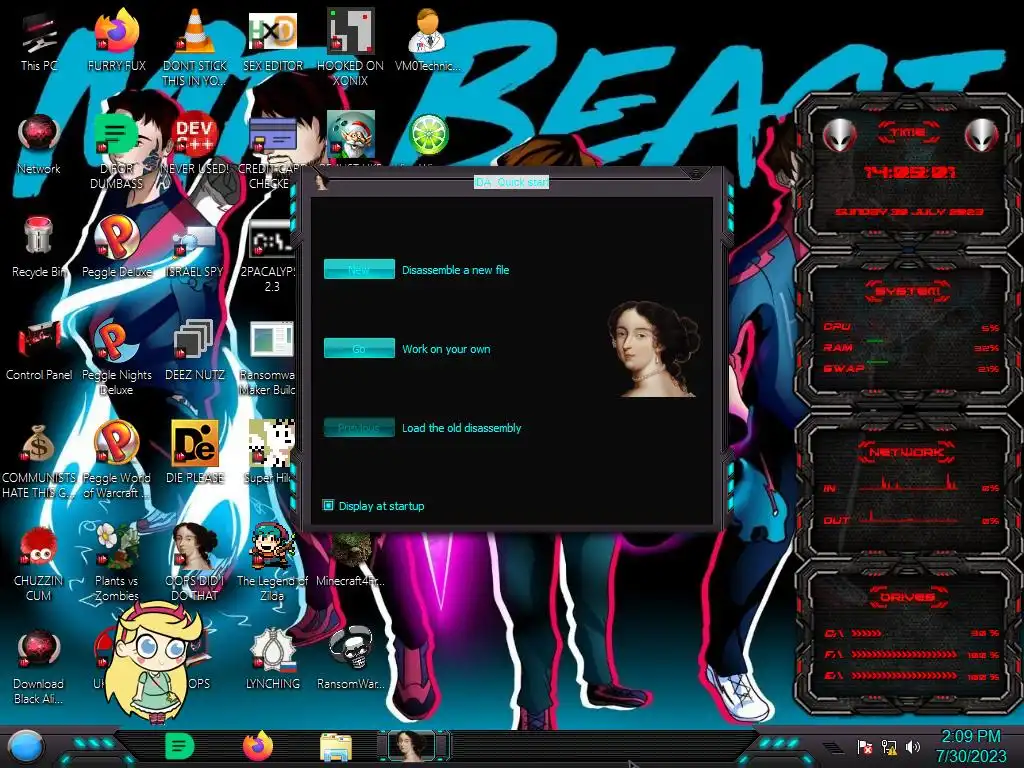Open the green chat app in taskbar
Viewport: 1024px width, 768px height.
tap(180, 746)
